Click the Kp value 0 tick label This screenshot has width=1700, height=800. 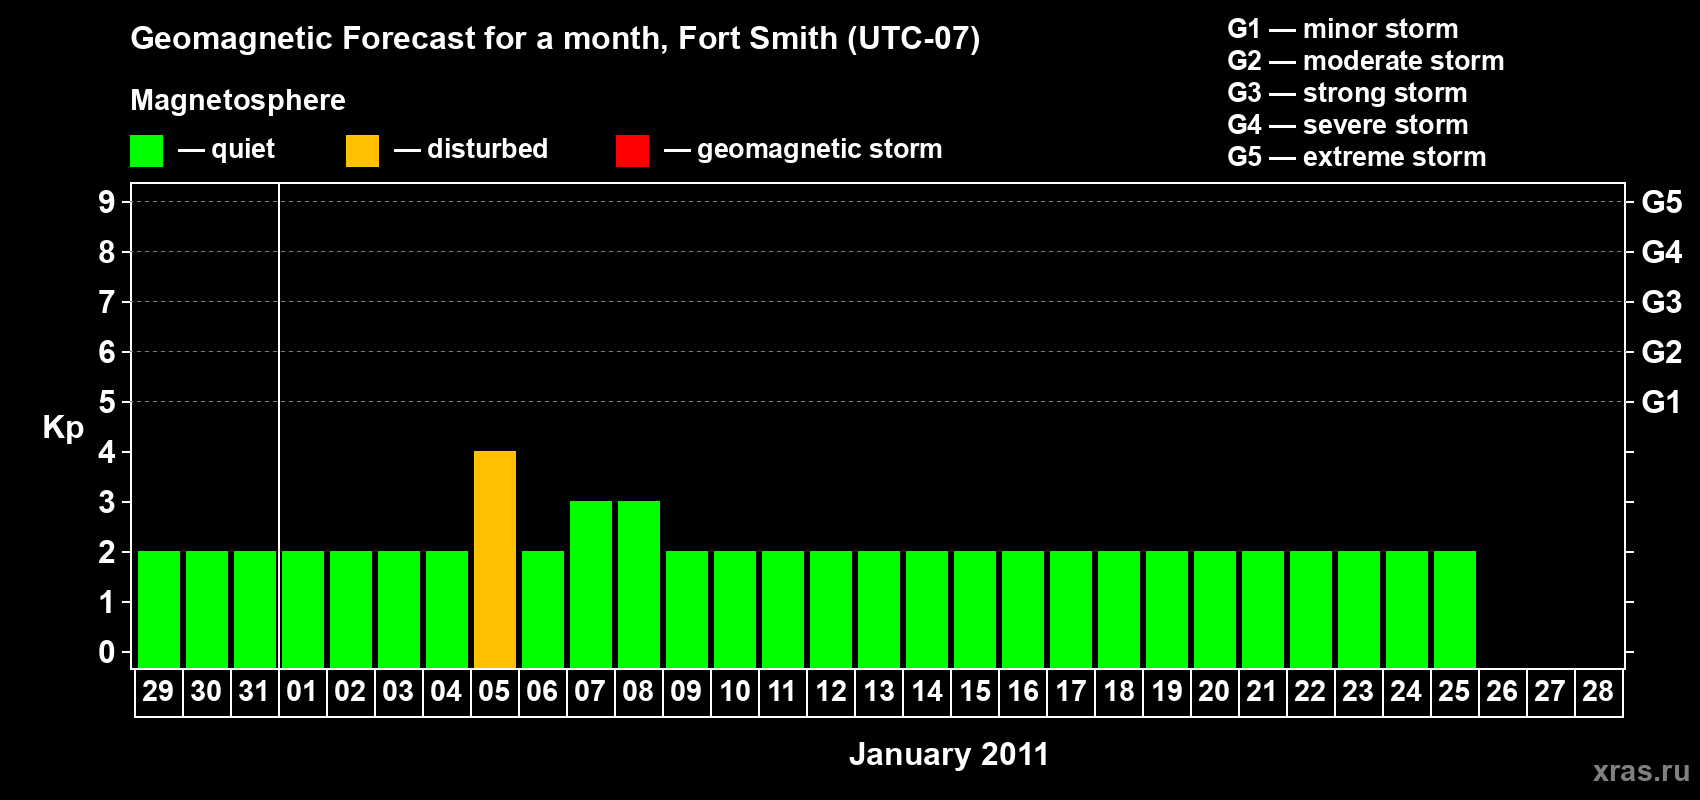click(107, 652)
